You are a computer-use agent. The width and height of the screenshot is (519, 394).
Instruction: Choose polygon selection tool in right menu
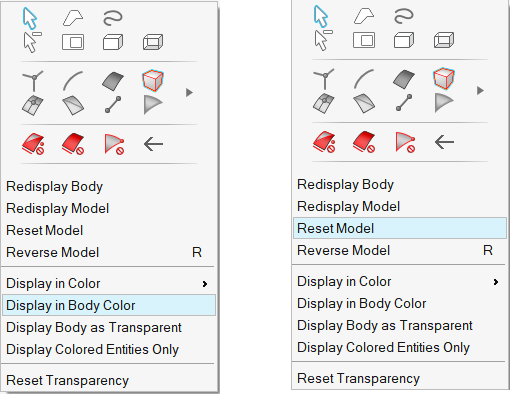coord(364,16)
